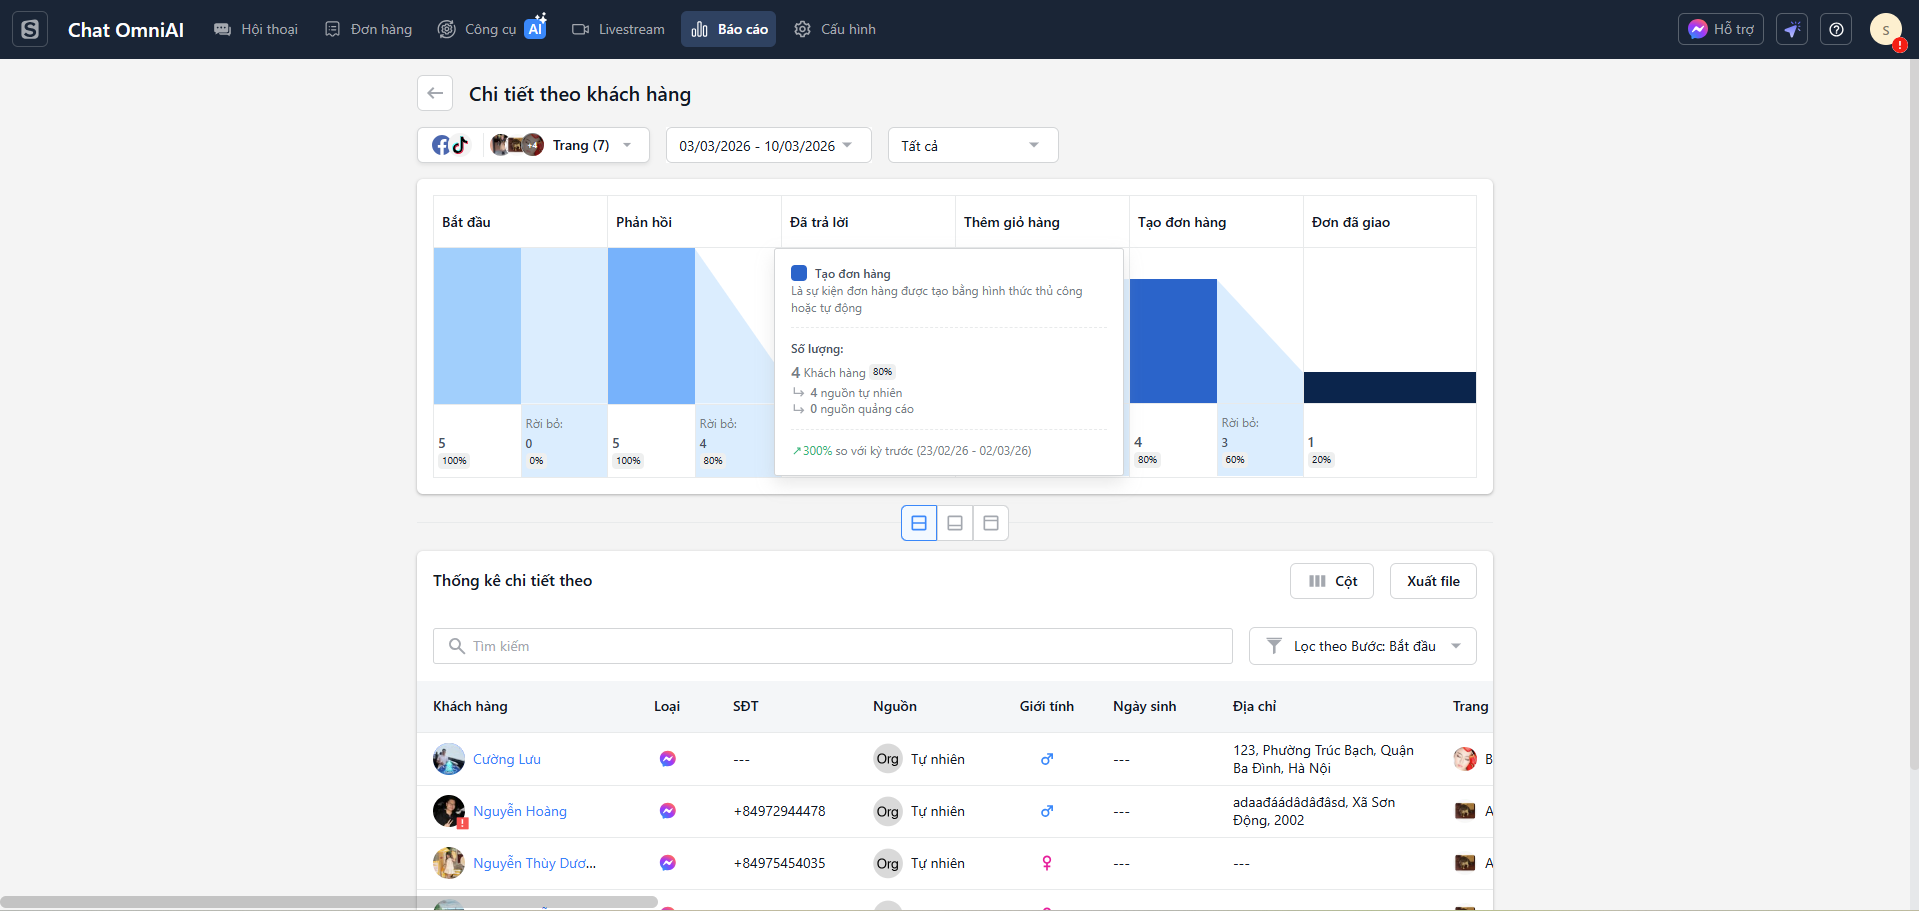Switch to the second layout view toggle
Screen dimensions: 1919x911
(955, 523)
